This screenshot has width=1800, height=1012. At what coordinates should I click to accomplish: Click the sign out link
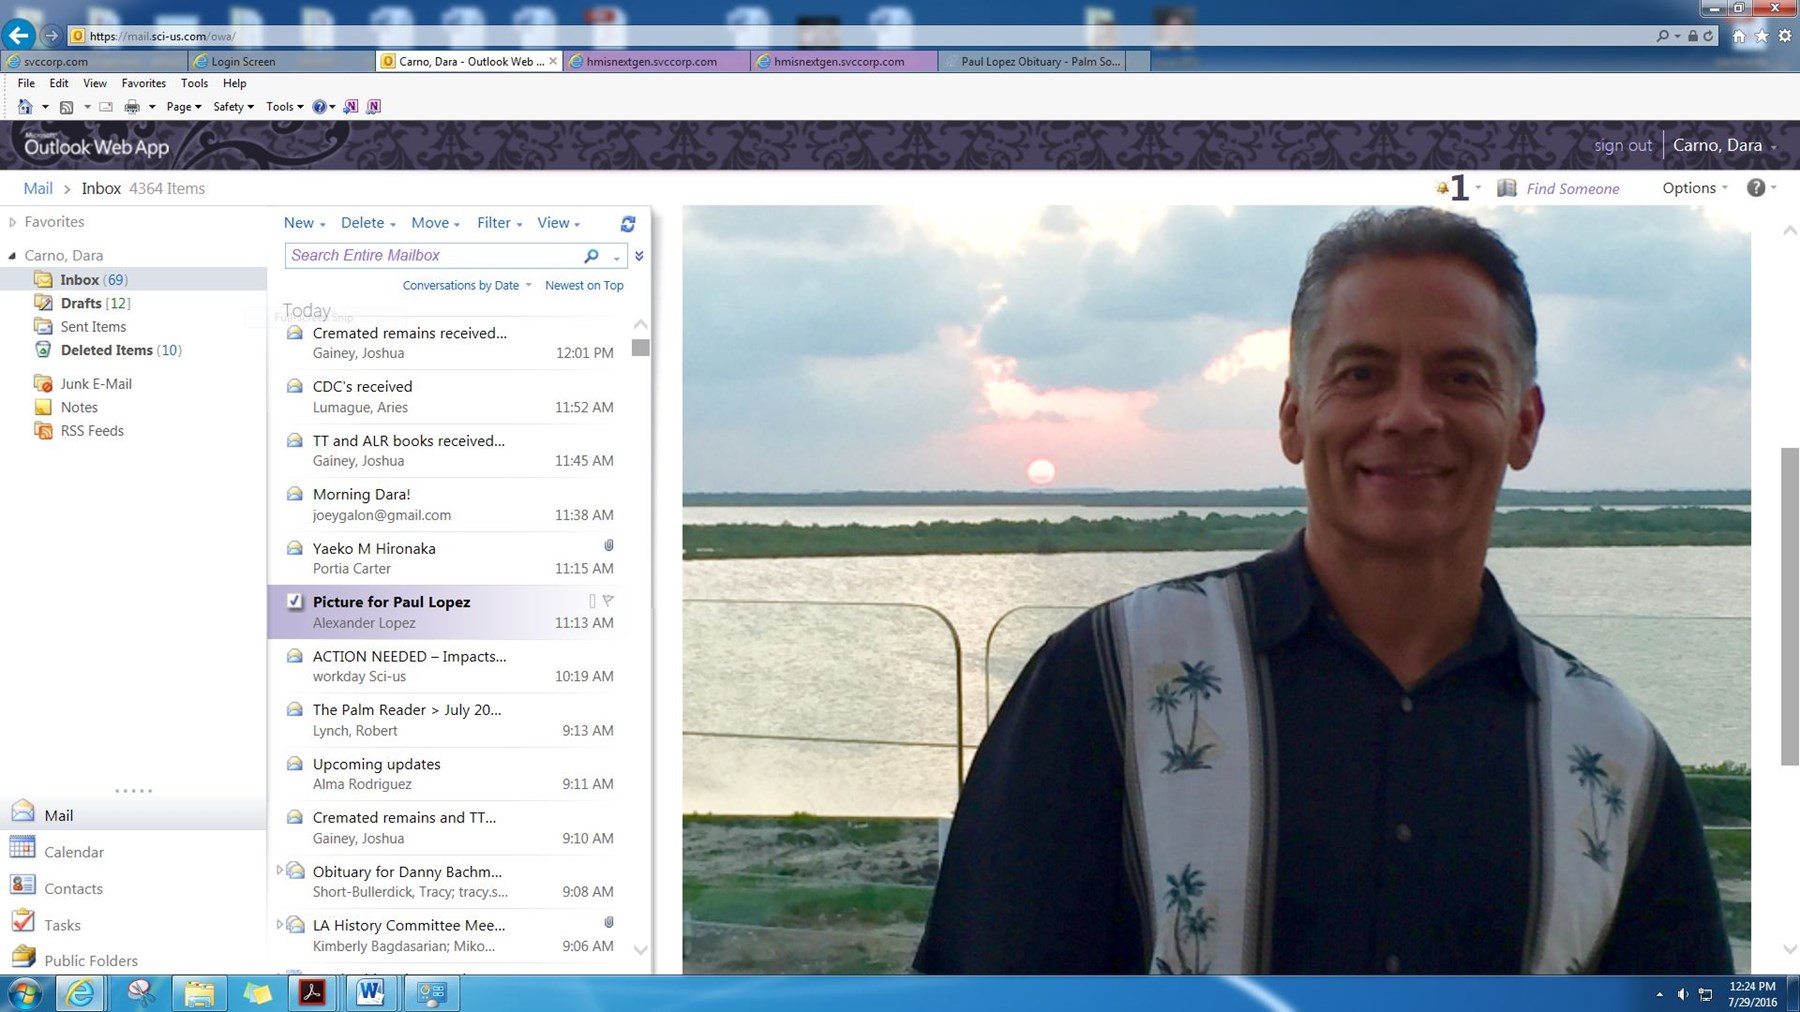point(1622,145)
